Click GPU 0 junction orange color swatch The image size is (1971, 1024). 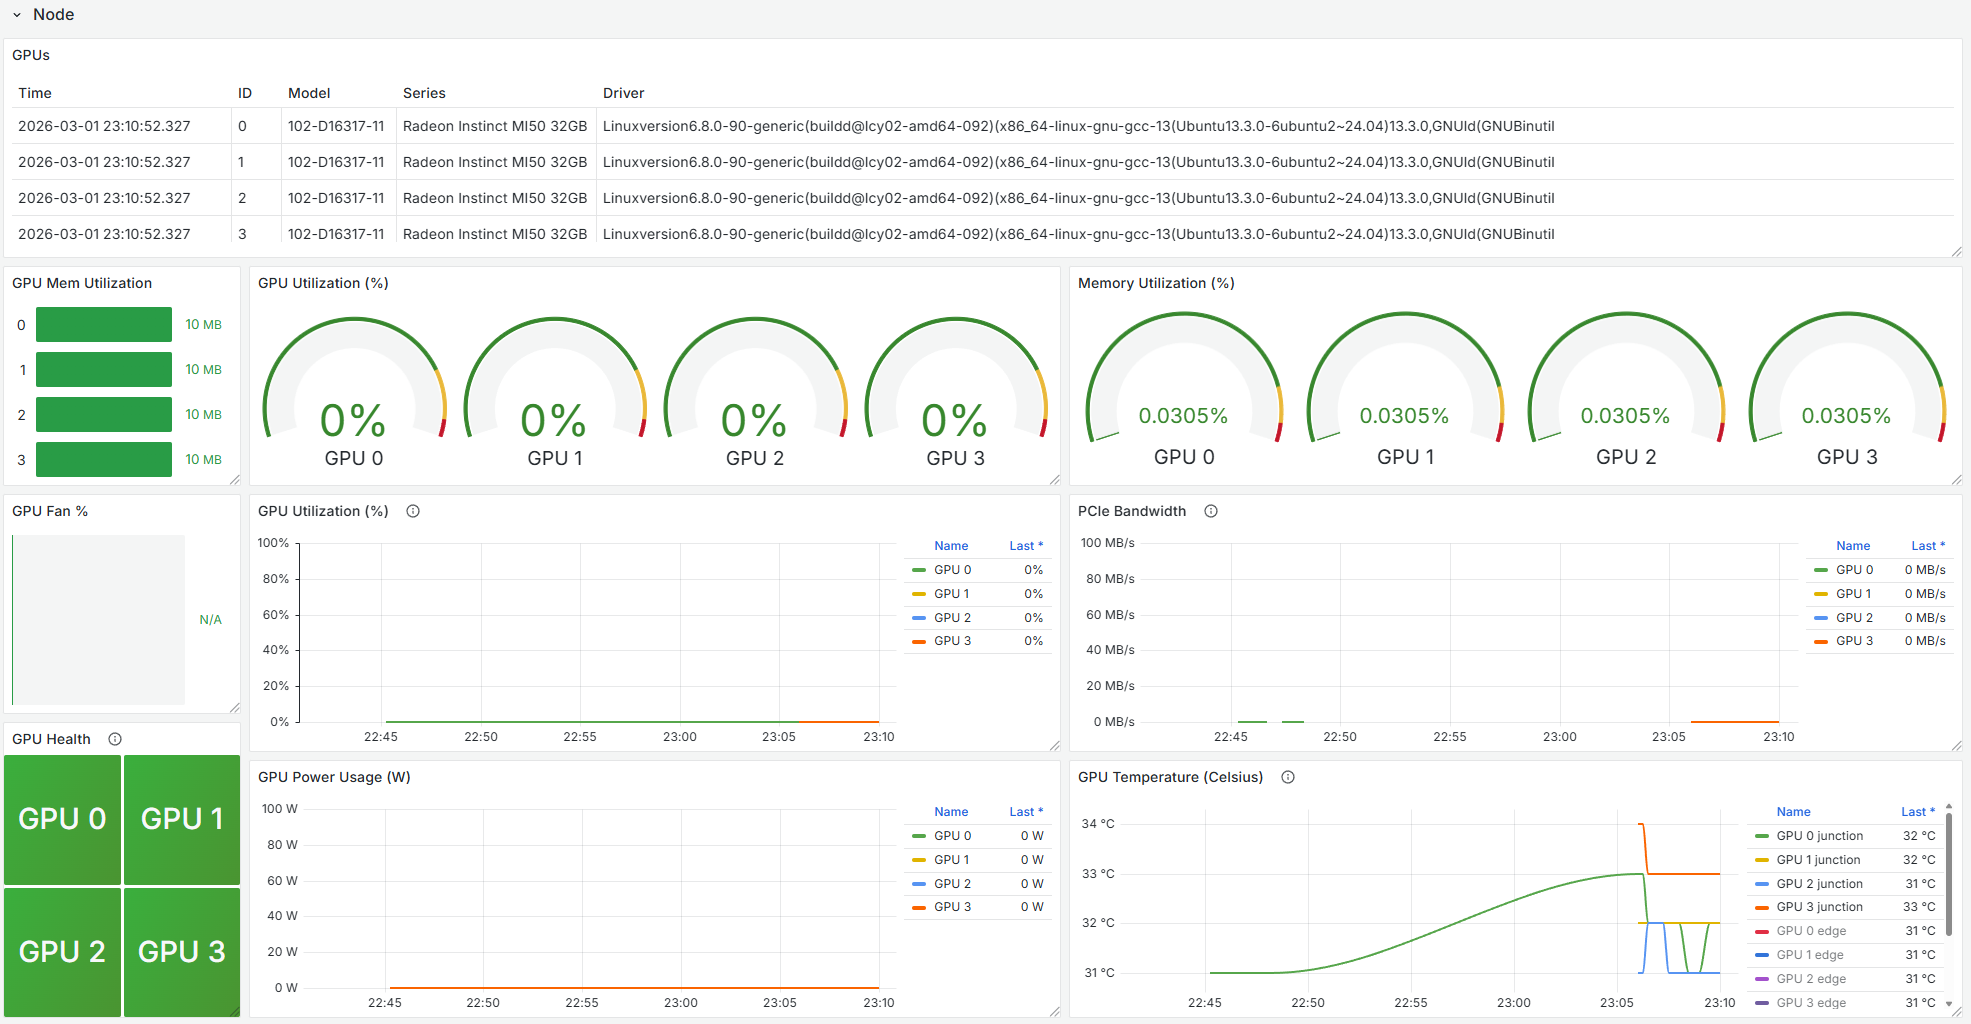[1761, 836]
